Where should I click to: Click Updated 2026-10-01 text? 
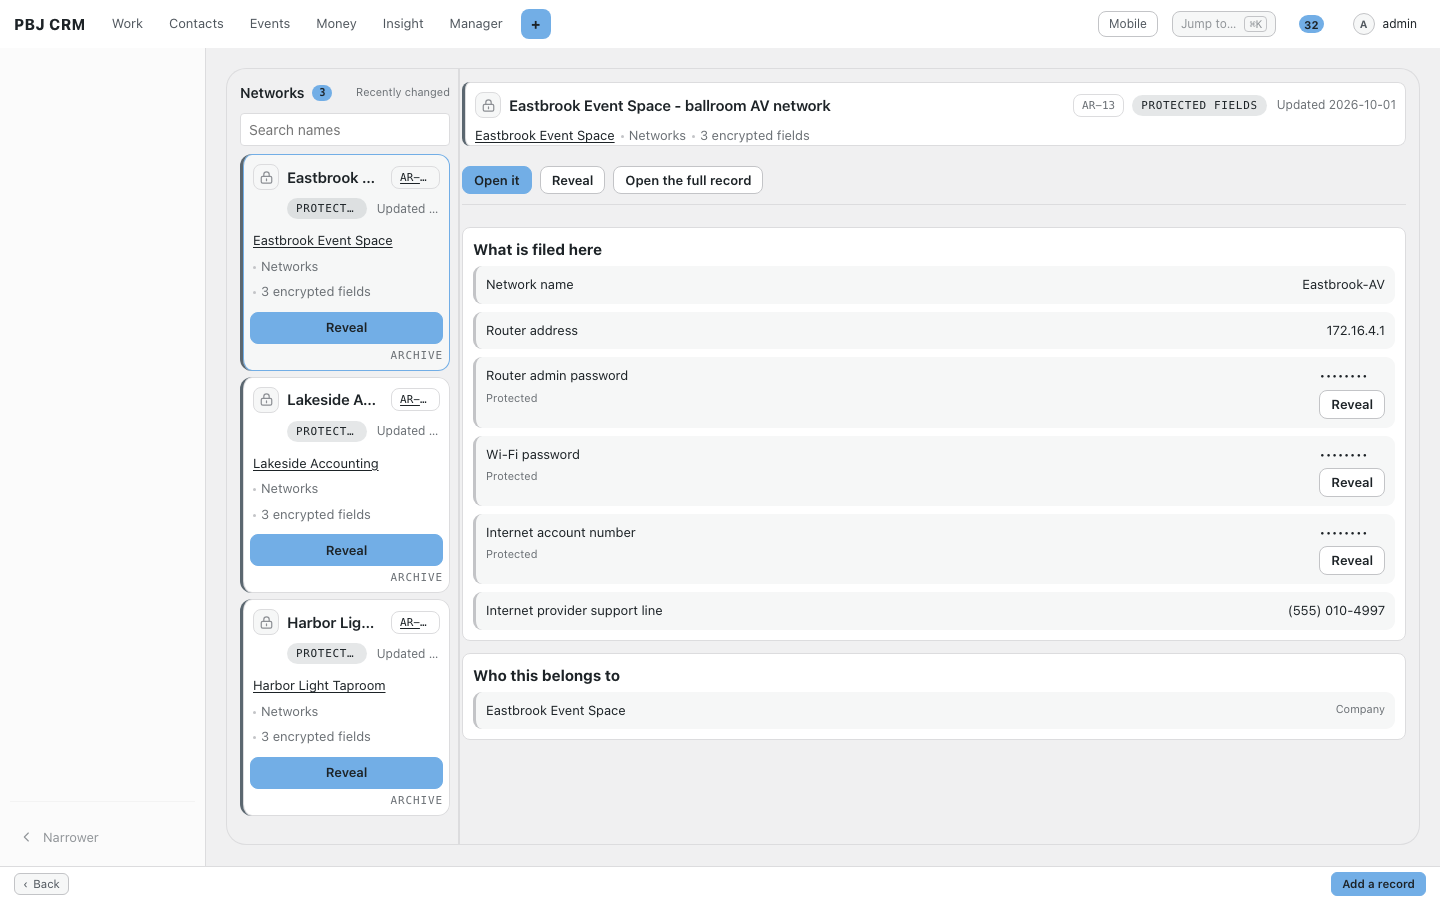(1336, 105)
